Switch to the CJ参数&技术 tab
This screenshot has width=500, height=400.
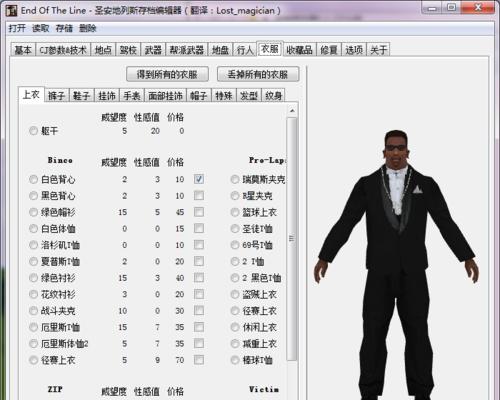pos(63,50)
